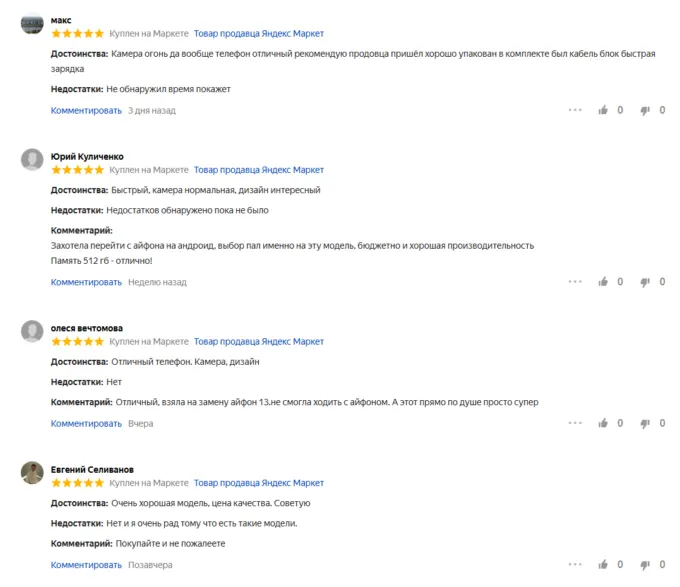680x587 pixels.
Task: Open seller link in макс's review
Action: [259, 33]
